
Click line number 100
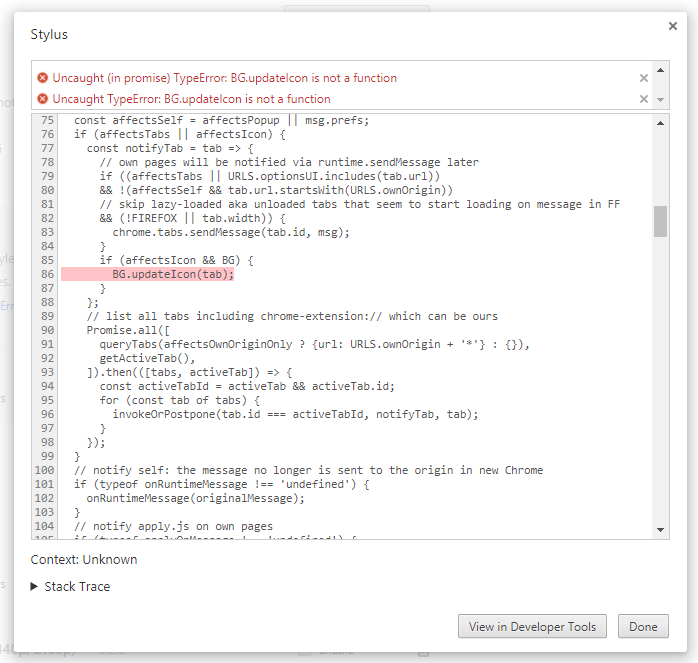pos(44,470)
